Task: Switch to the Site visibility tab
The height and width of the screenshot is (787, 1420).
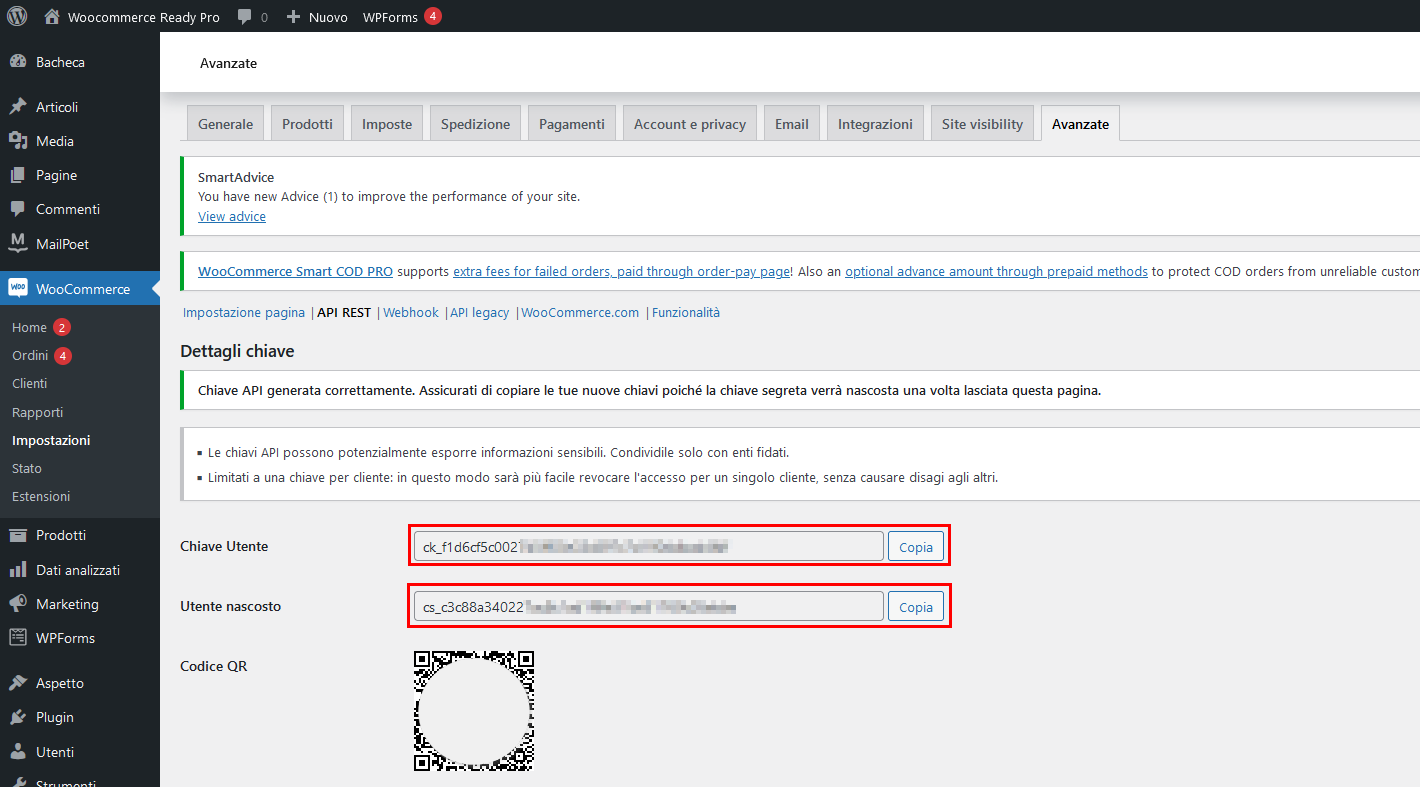Action: (983, 124)
